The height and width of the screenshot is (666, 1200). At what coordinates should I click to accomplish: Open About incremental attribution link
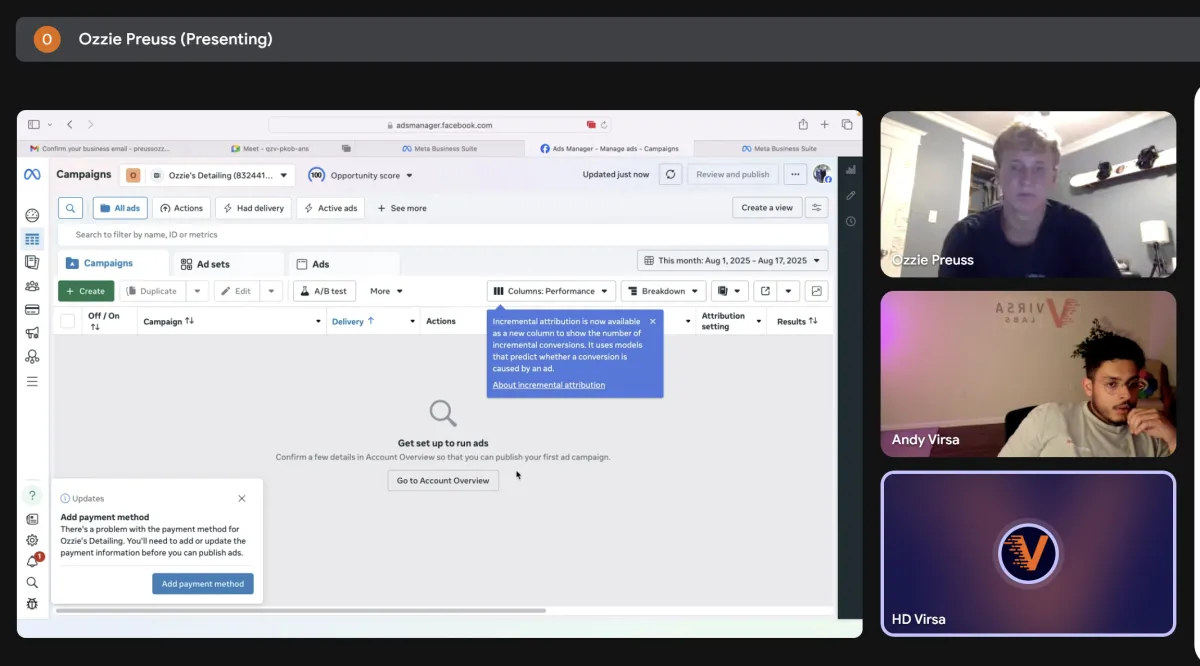[x=548, y=385]
